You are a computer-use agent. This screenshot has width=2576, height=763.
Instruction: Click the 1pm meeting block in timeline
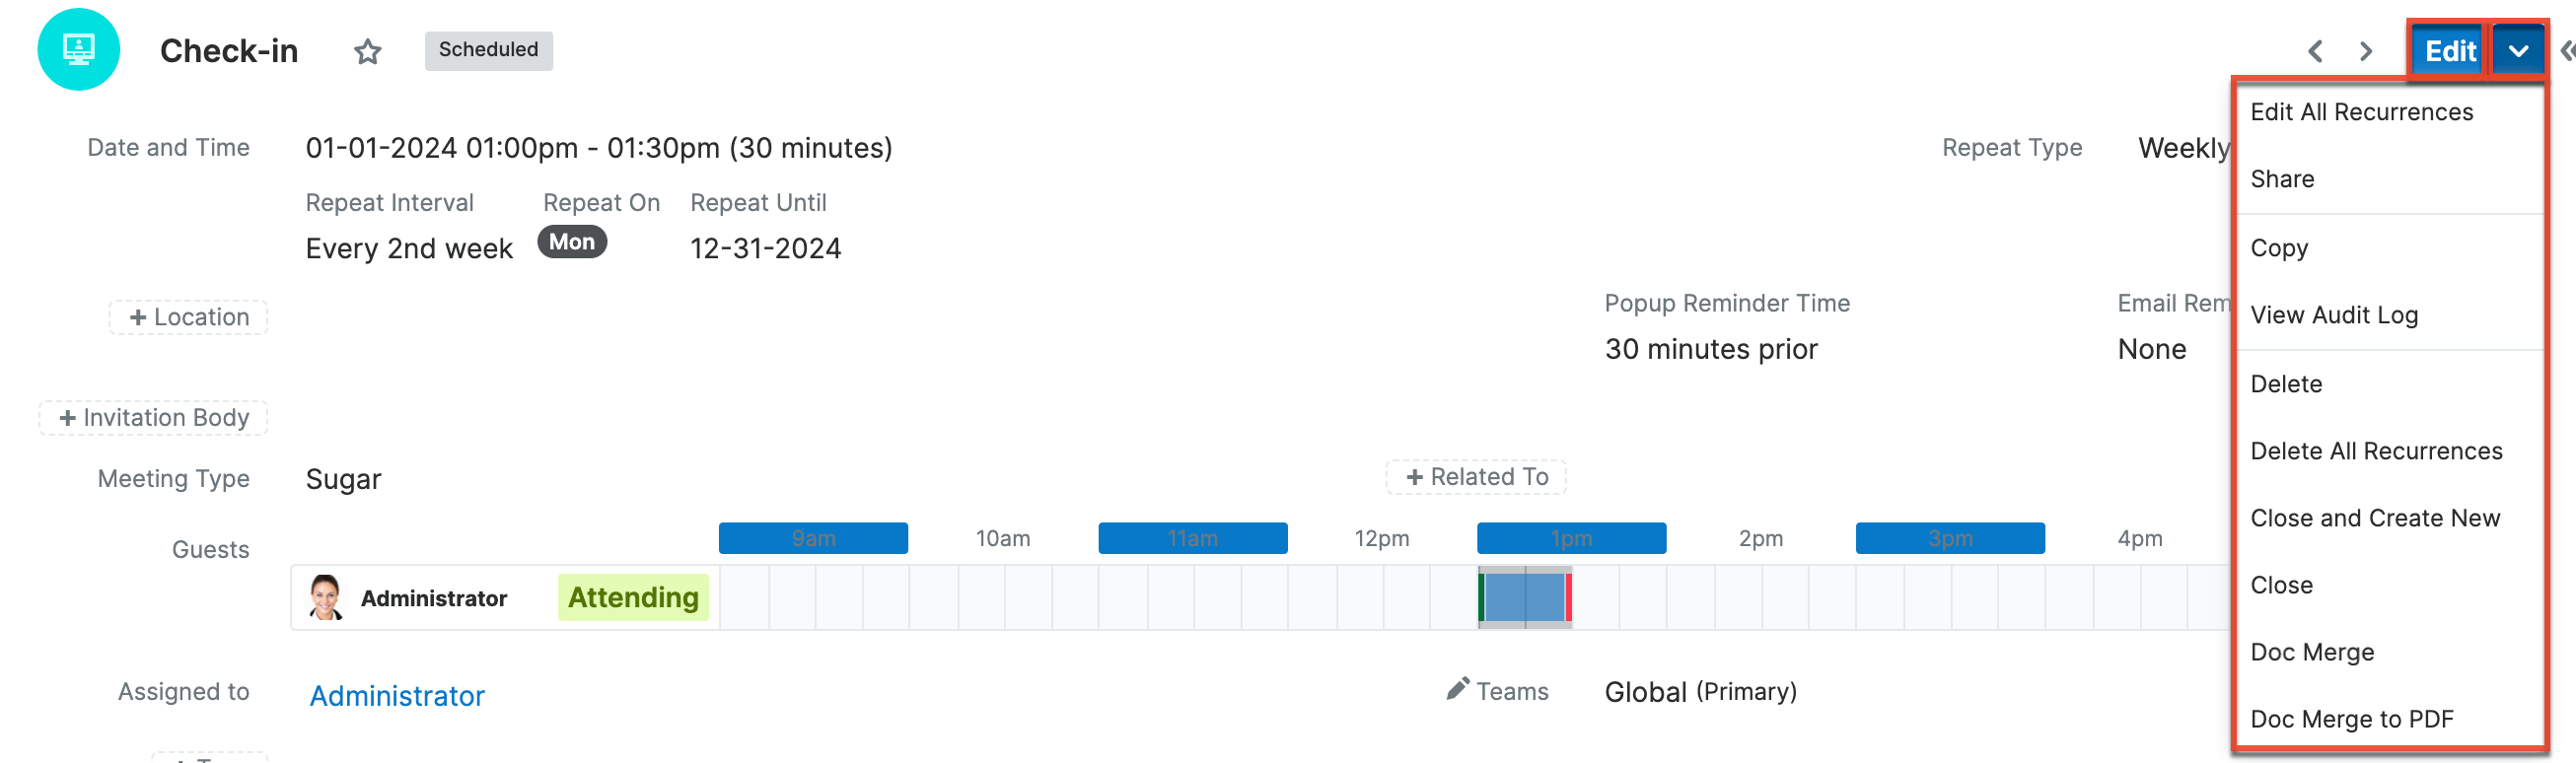[1525, 597]
